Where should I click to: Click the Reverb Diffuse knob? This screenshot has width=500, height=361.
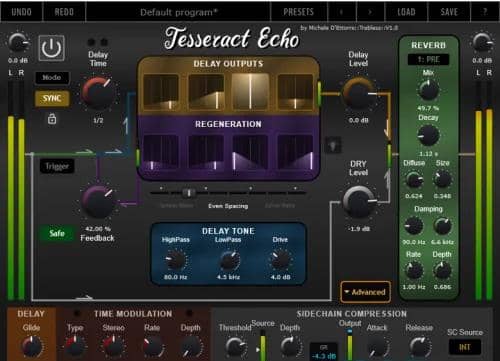[x=414, y=180]
